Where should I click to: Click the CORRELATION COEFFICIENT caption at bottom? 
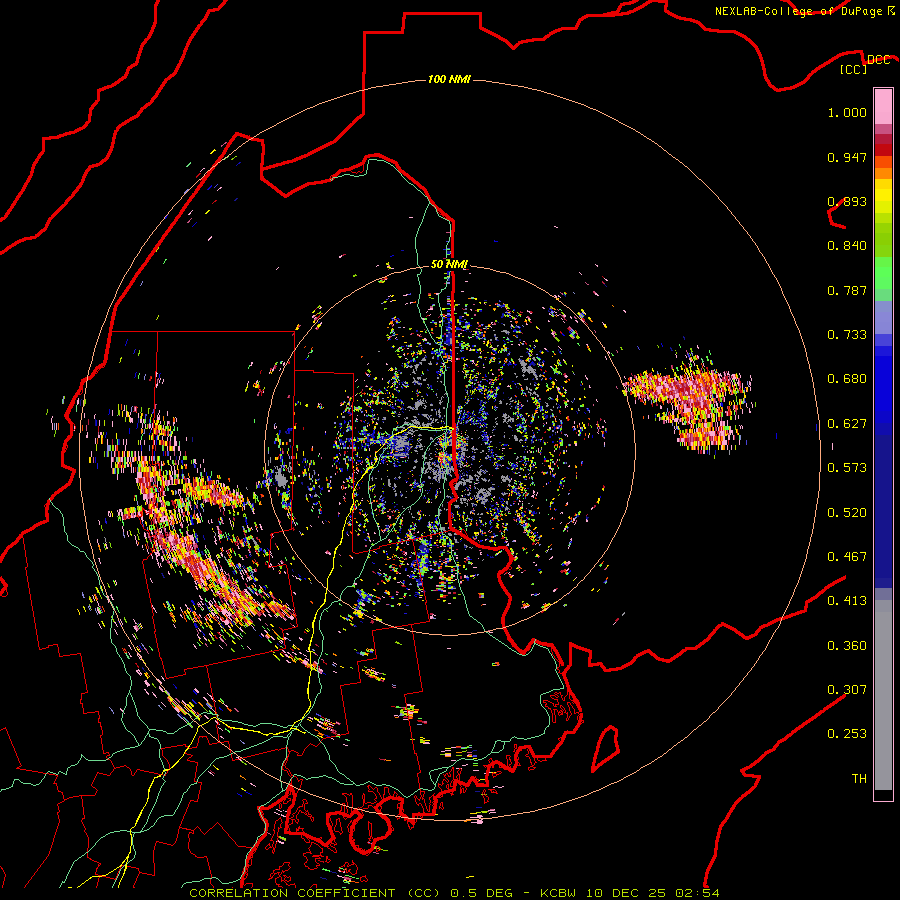tap(454, 893)
